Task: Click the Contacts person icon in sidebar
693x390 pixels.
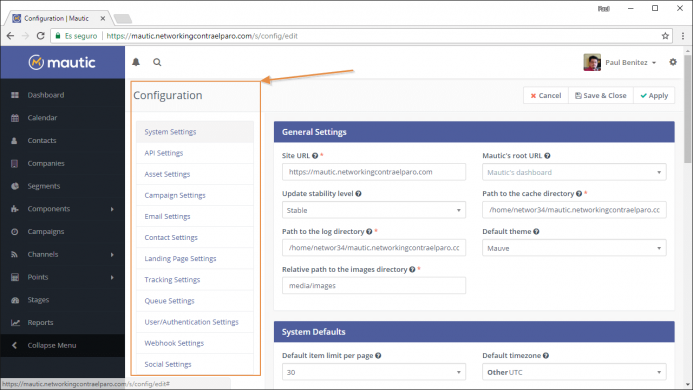Action: (x=14, y=141)
